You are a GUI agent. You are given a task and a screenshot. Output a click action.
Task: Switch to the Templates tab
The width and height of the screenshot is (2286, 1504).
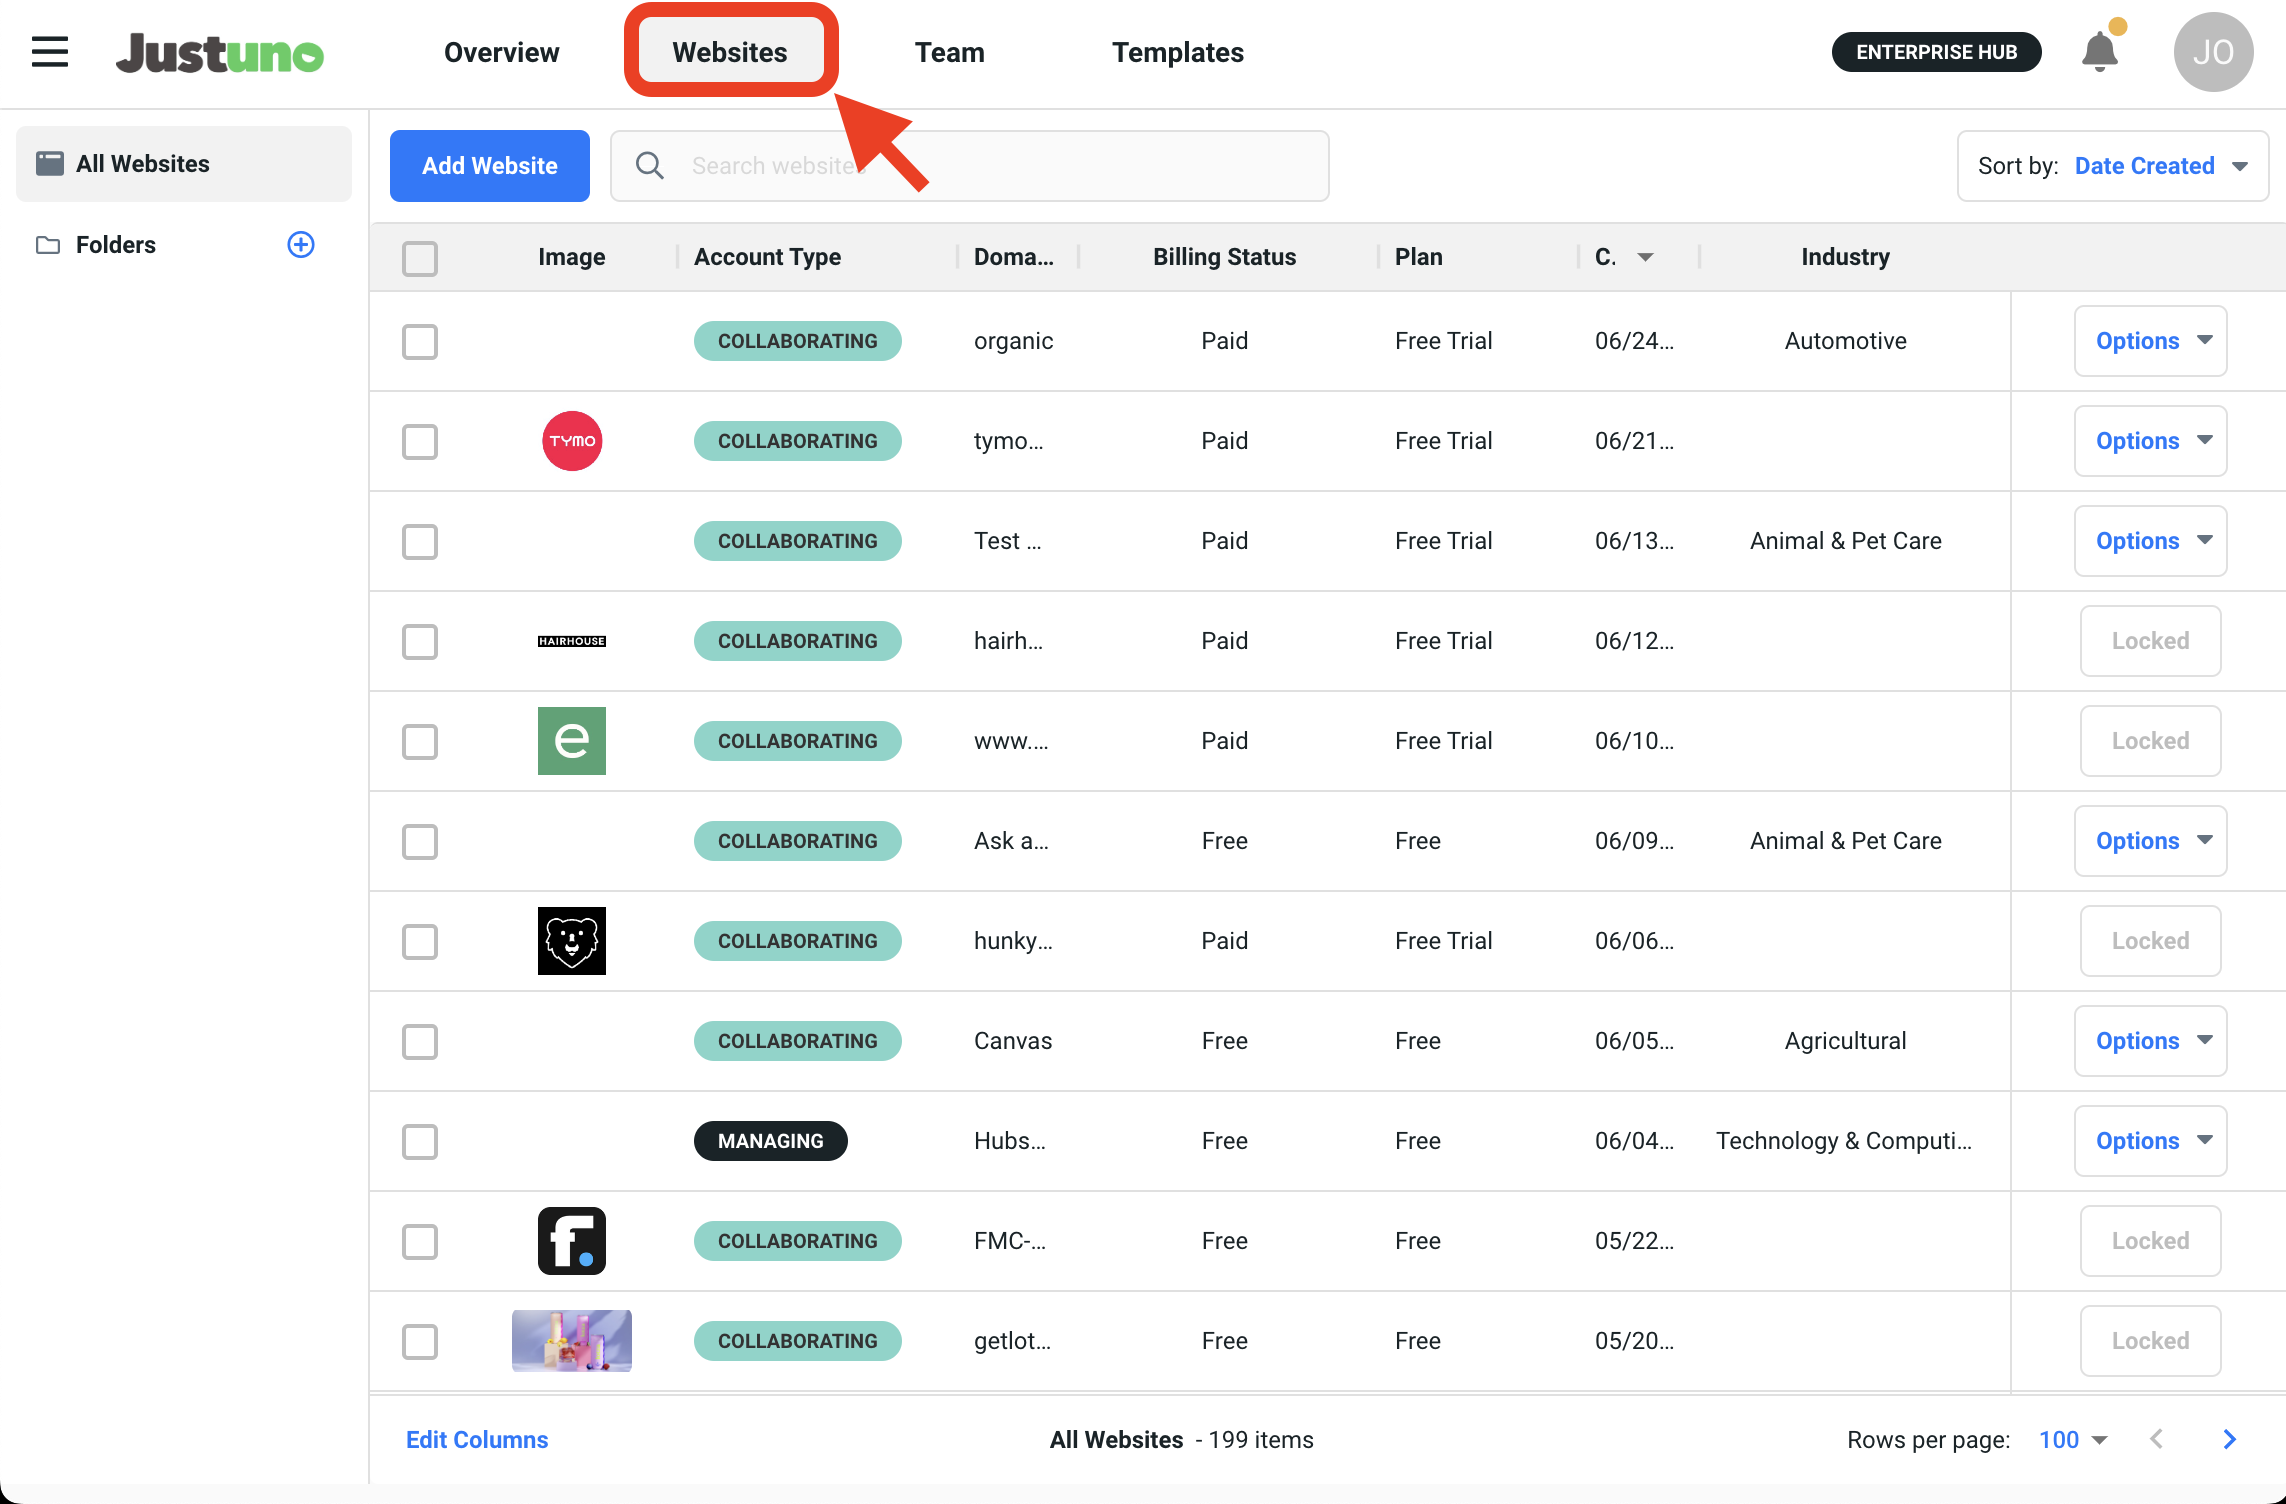click(1177, 52)
